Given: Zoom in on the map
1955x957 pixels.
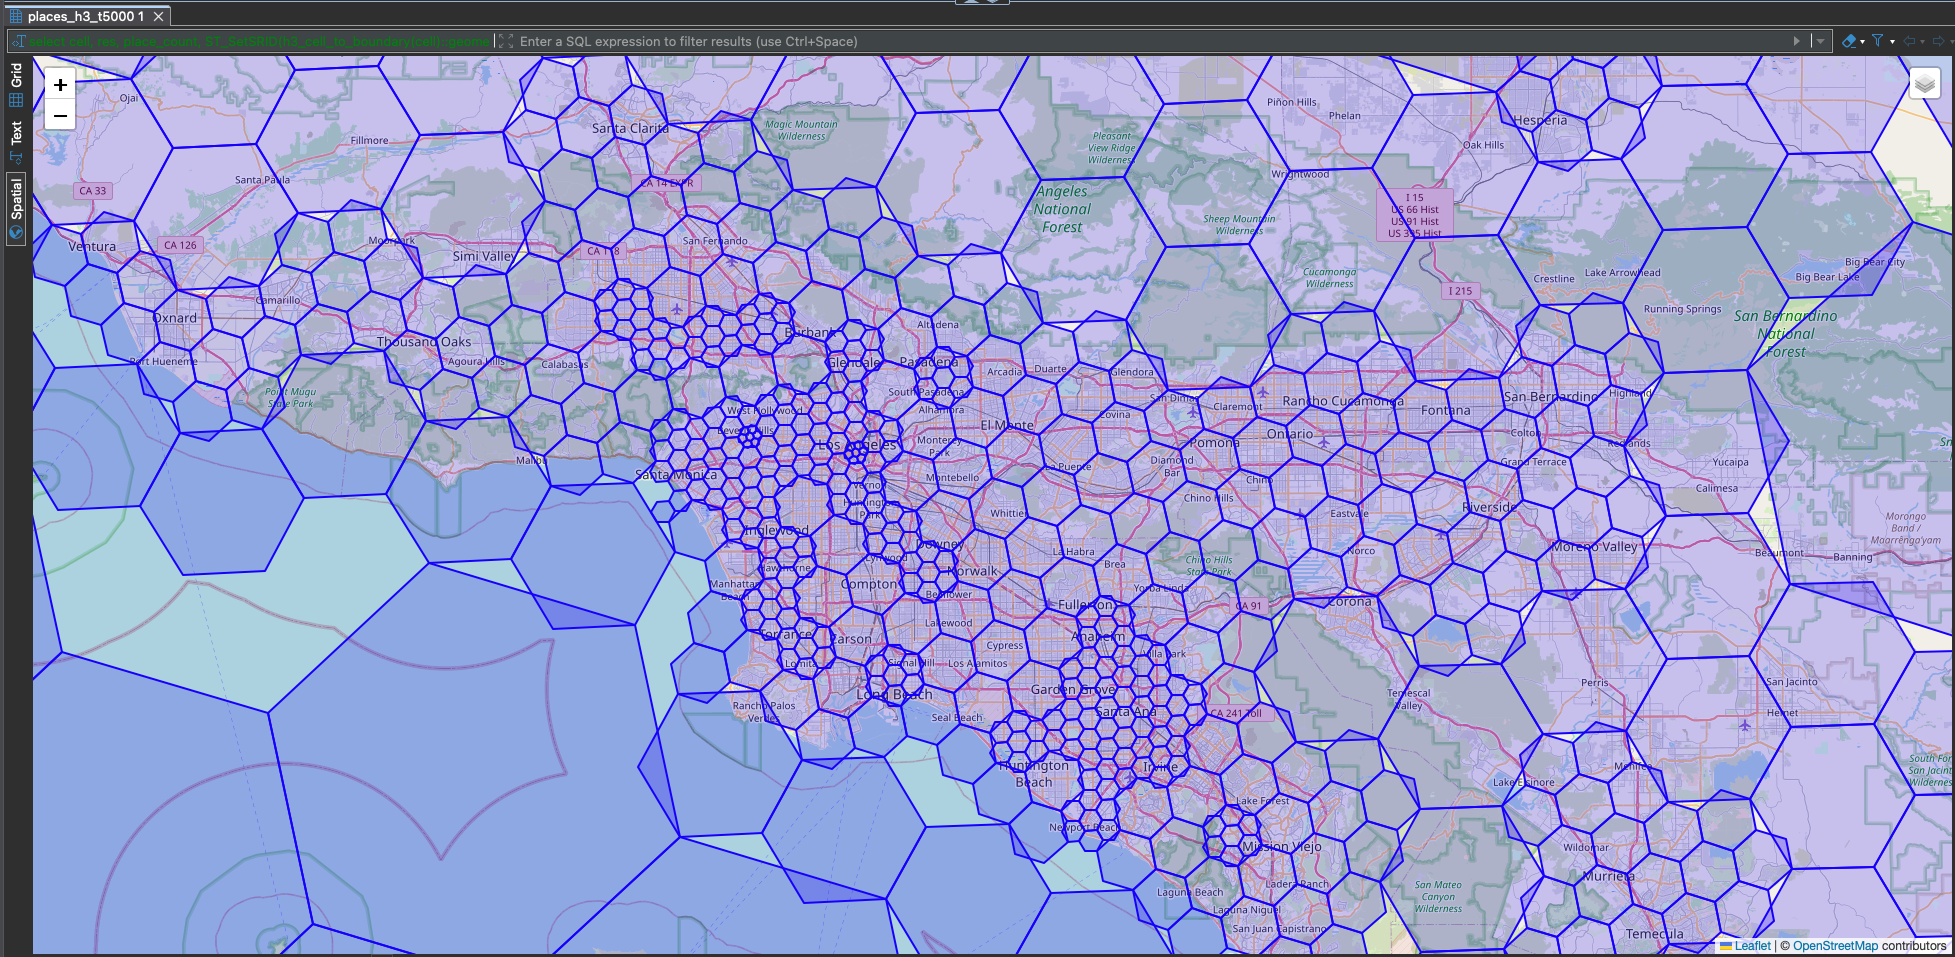Looking at the screenshot, I should point(60,85).
